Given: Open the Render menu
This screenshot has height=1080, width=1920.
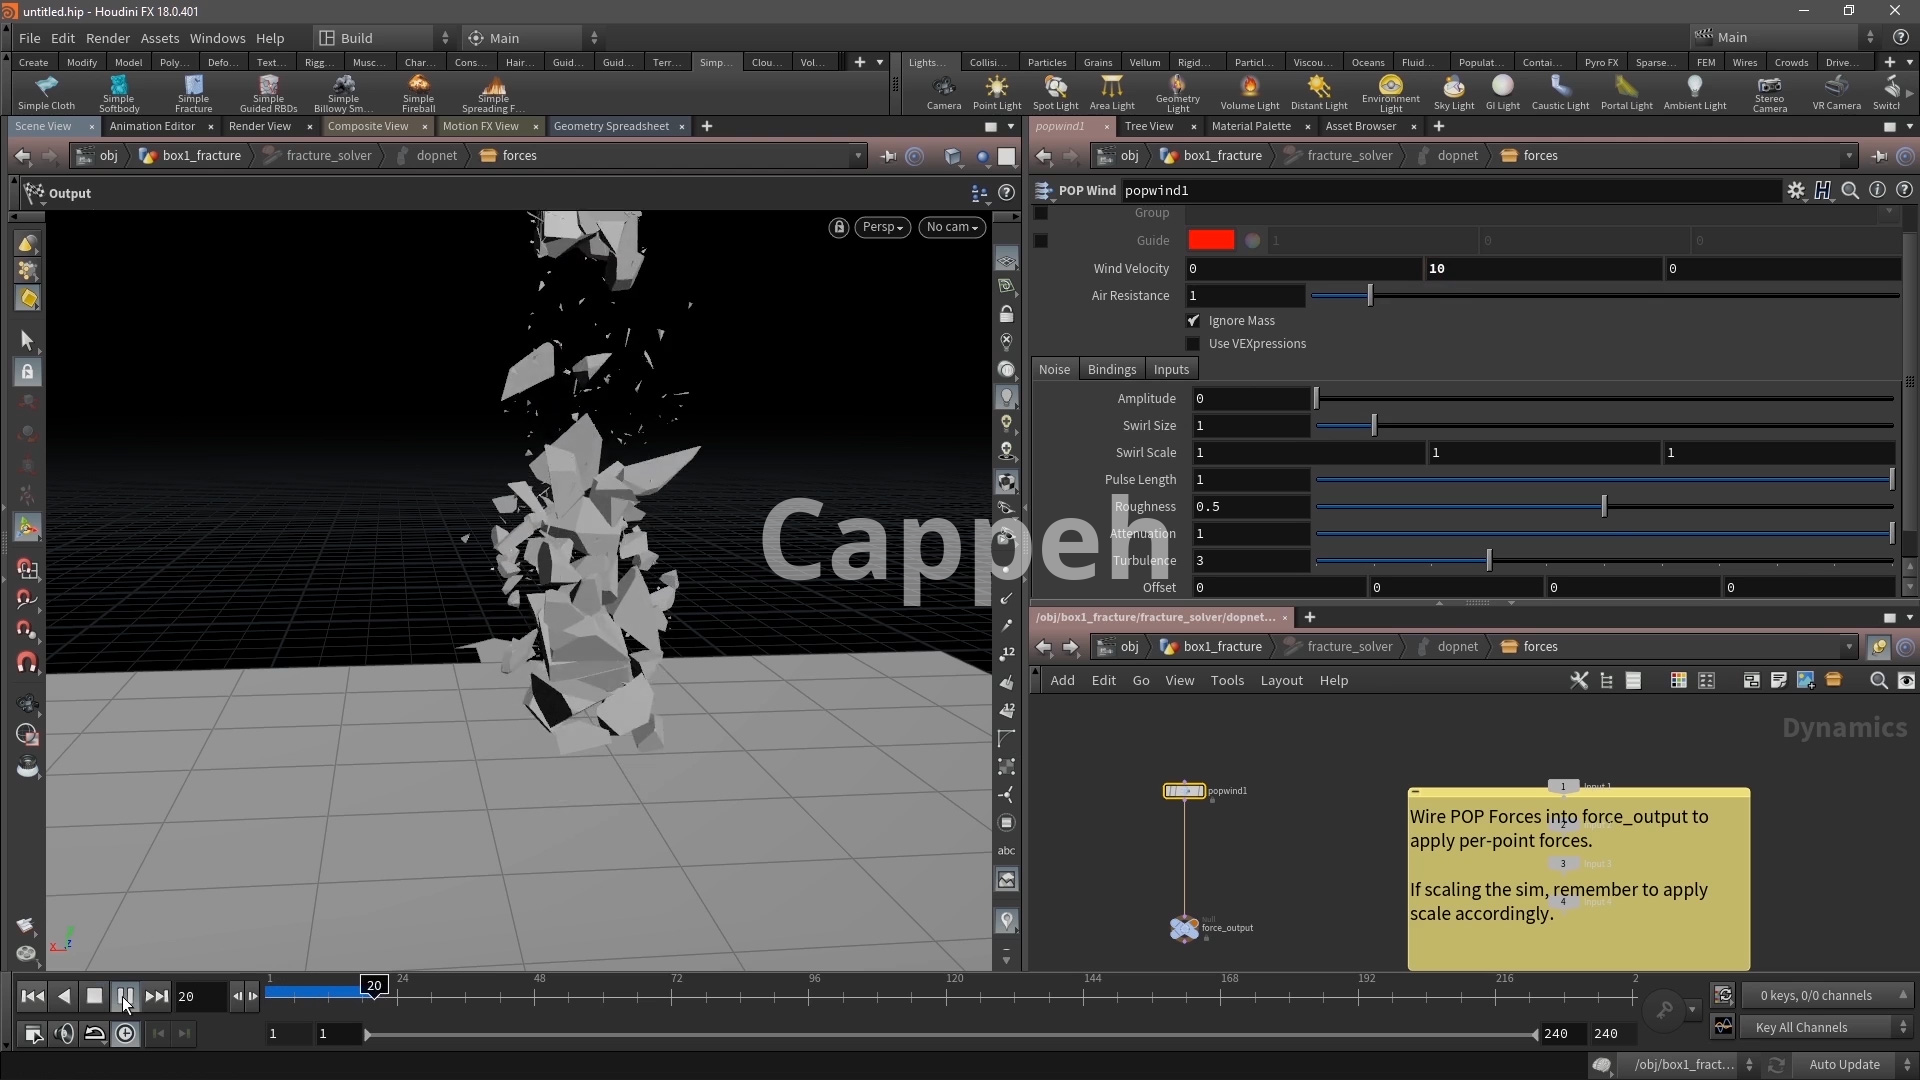Looking at the screenshot, I should point(107,38).
